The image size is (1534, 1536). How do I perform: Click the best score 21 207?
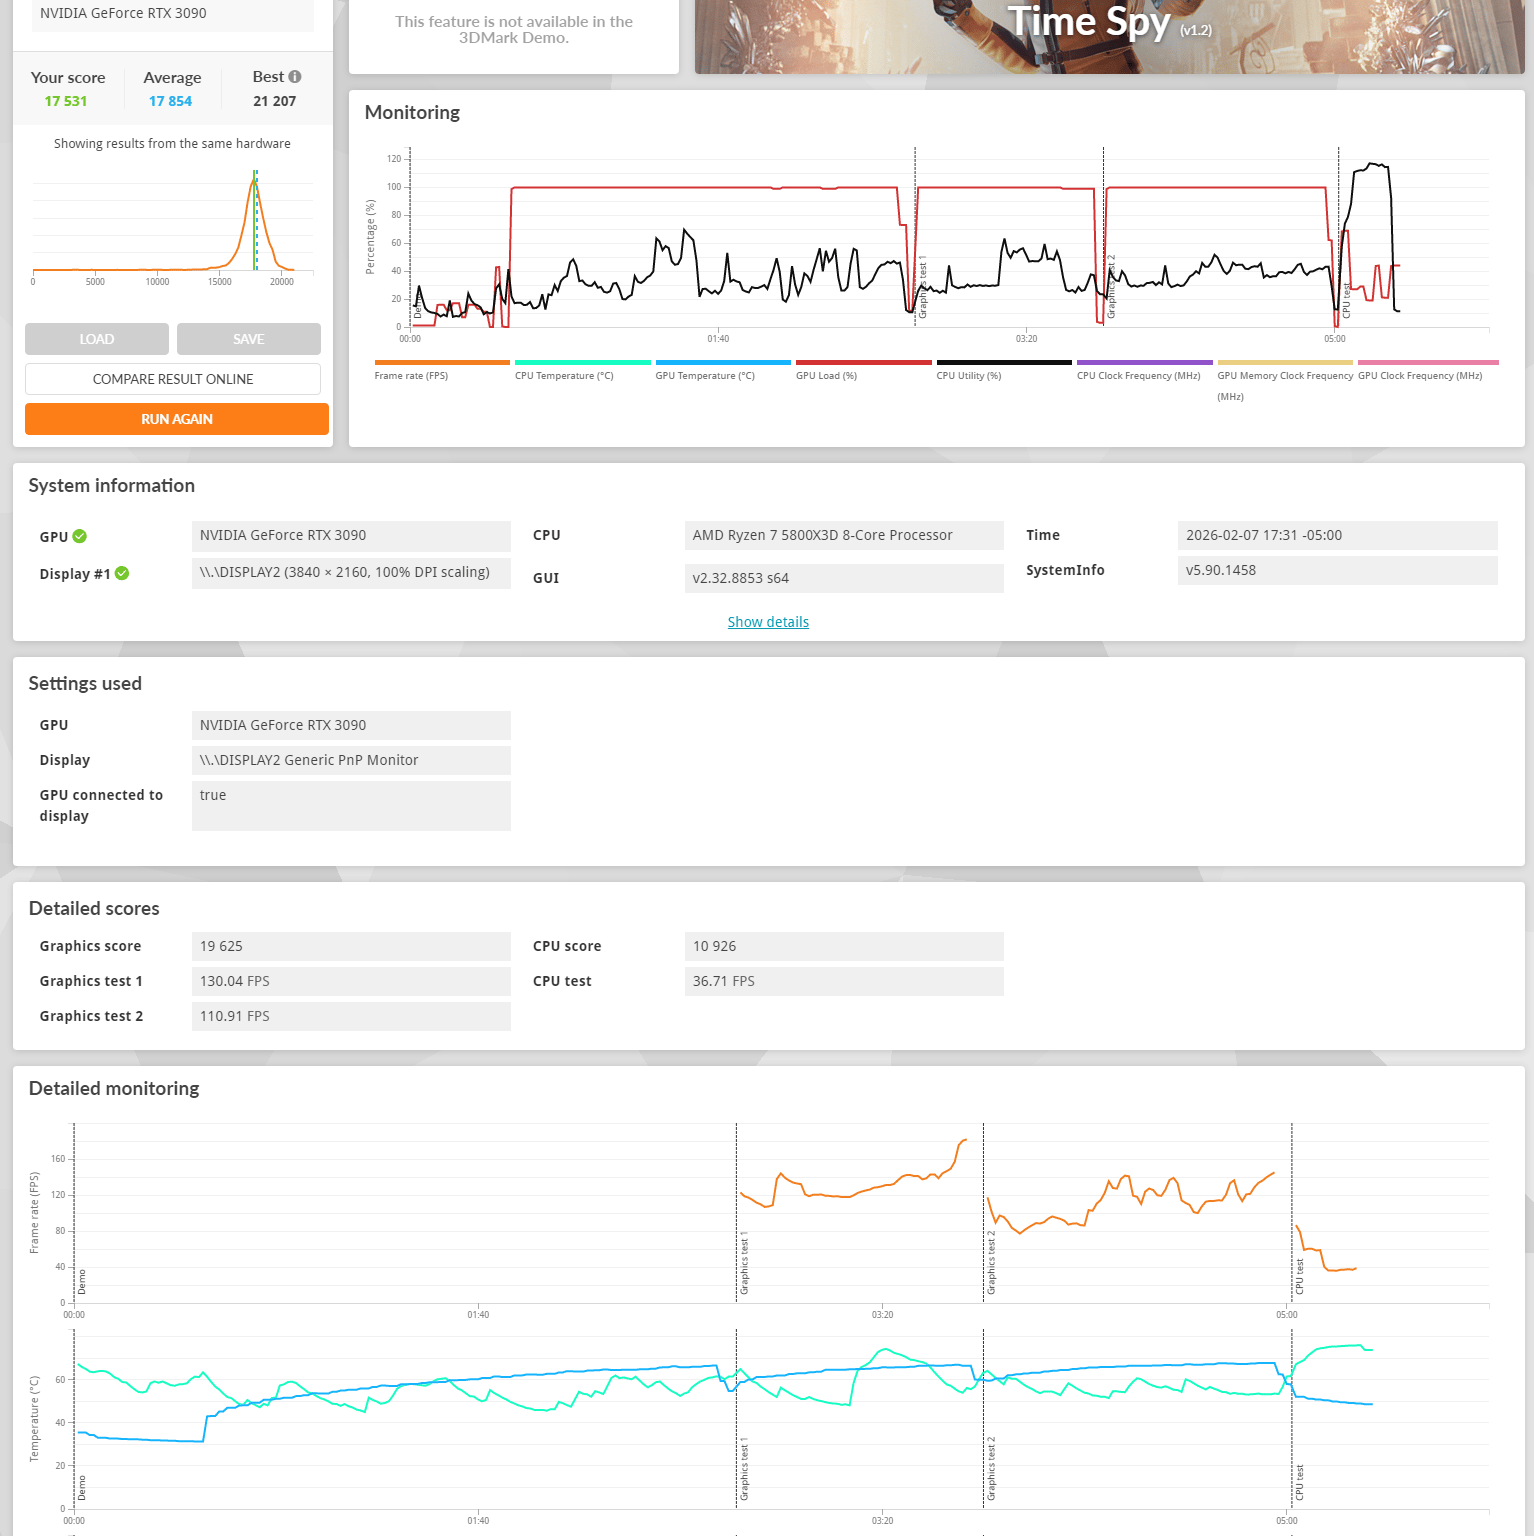pyautogui.click(x=275, y=101)
